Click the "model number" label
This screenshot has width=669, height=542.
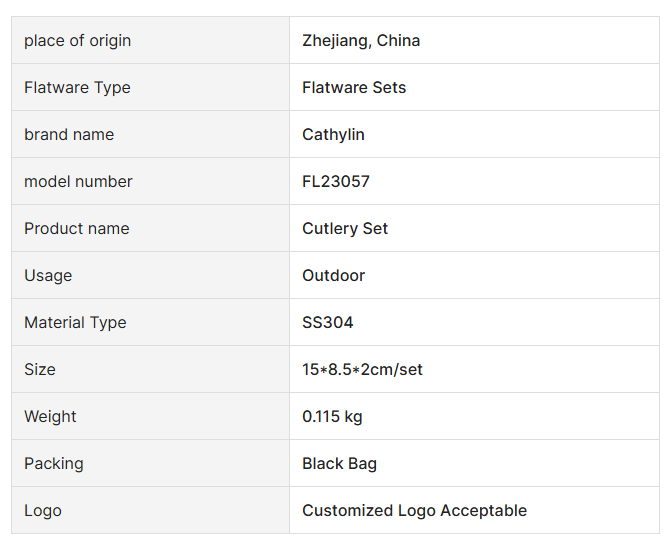[78, 182]
